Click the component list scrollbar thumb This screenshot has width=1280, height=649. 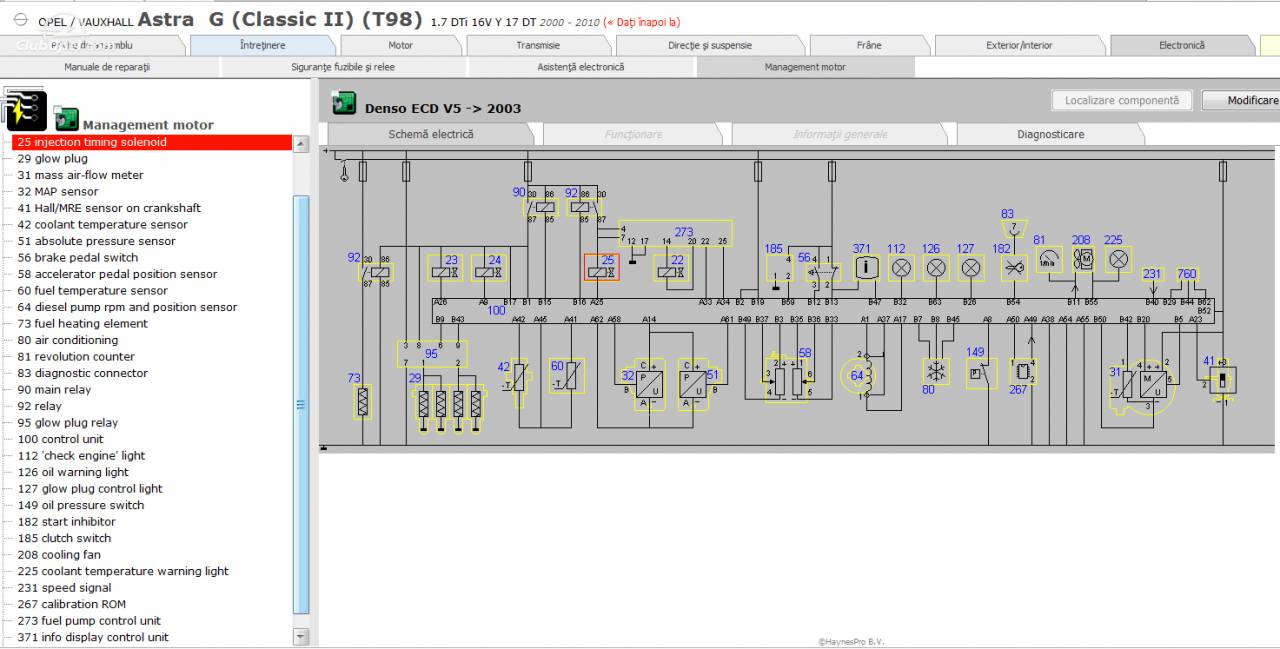tap(301, 405)
